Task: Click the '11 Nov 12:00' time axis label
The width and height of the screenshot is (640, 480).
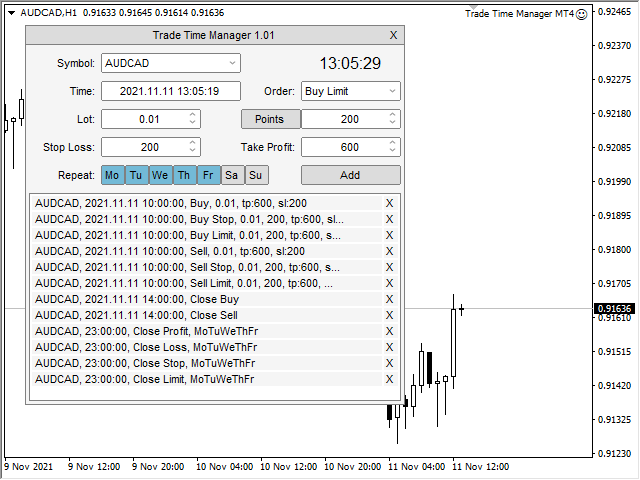Action: pos(481,467)
